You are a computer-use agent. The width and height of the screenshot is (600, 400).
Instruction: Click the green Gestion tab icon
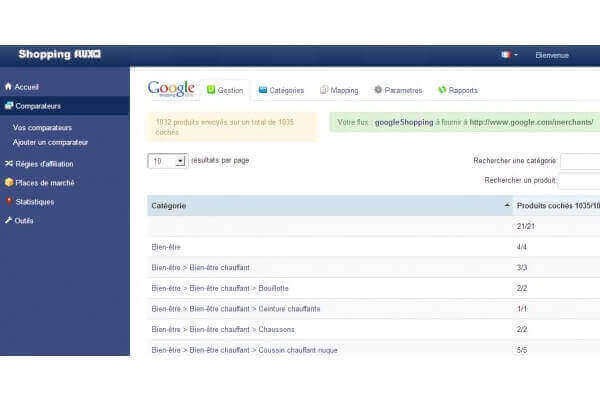tap(211, 90)
